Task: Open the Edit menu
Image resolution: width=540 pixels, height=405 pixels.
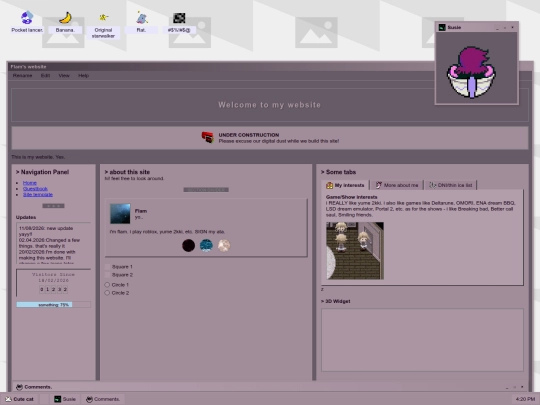Action: click(45, 75)
